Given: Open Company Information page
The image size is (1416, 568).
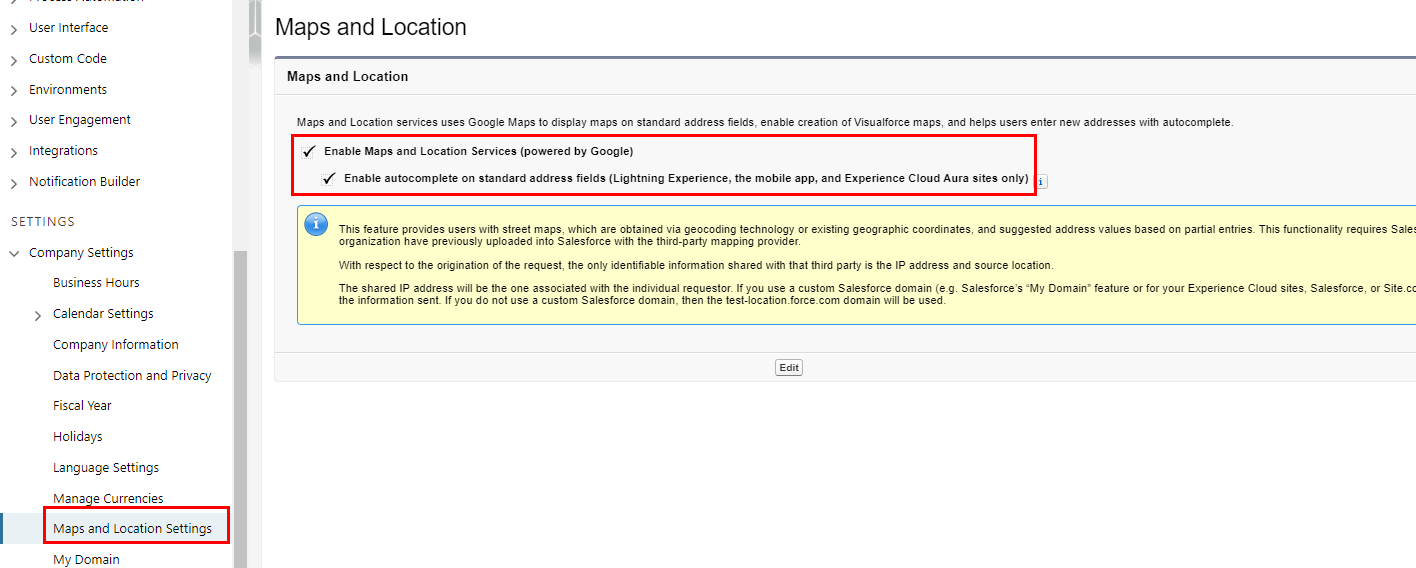Looking at the screenshot, I should (x=116, y=345).
